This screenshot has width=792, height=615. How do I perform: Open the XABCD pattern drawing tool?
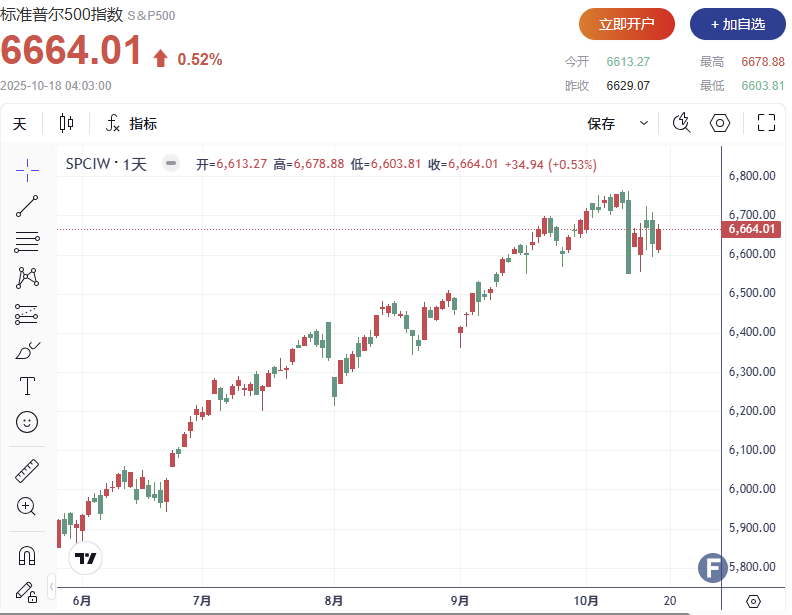pyautogui.click(x=27, y=277)
